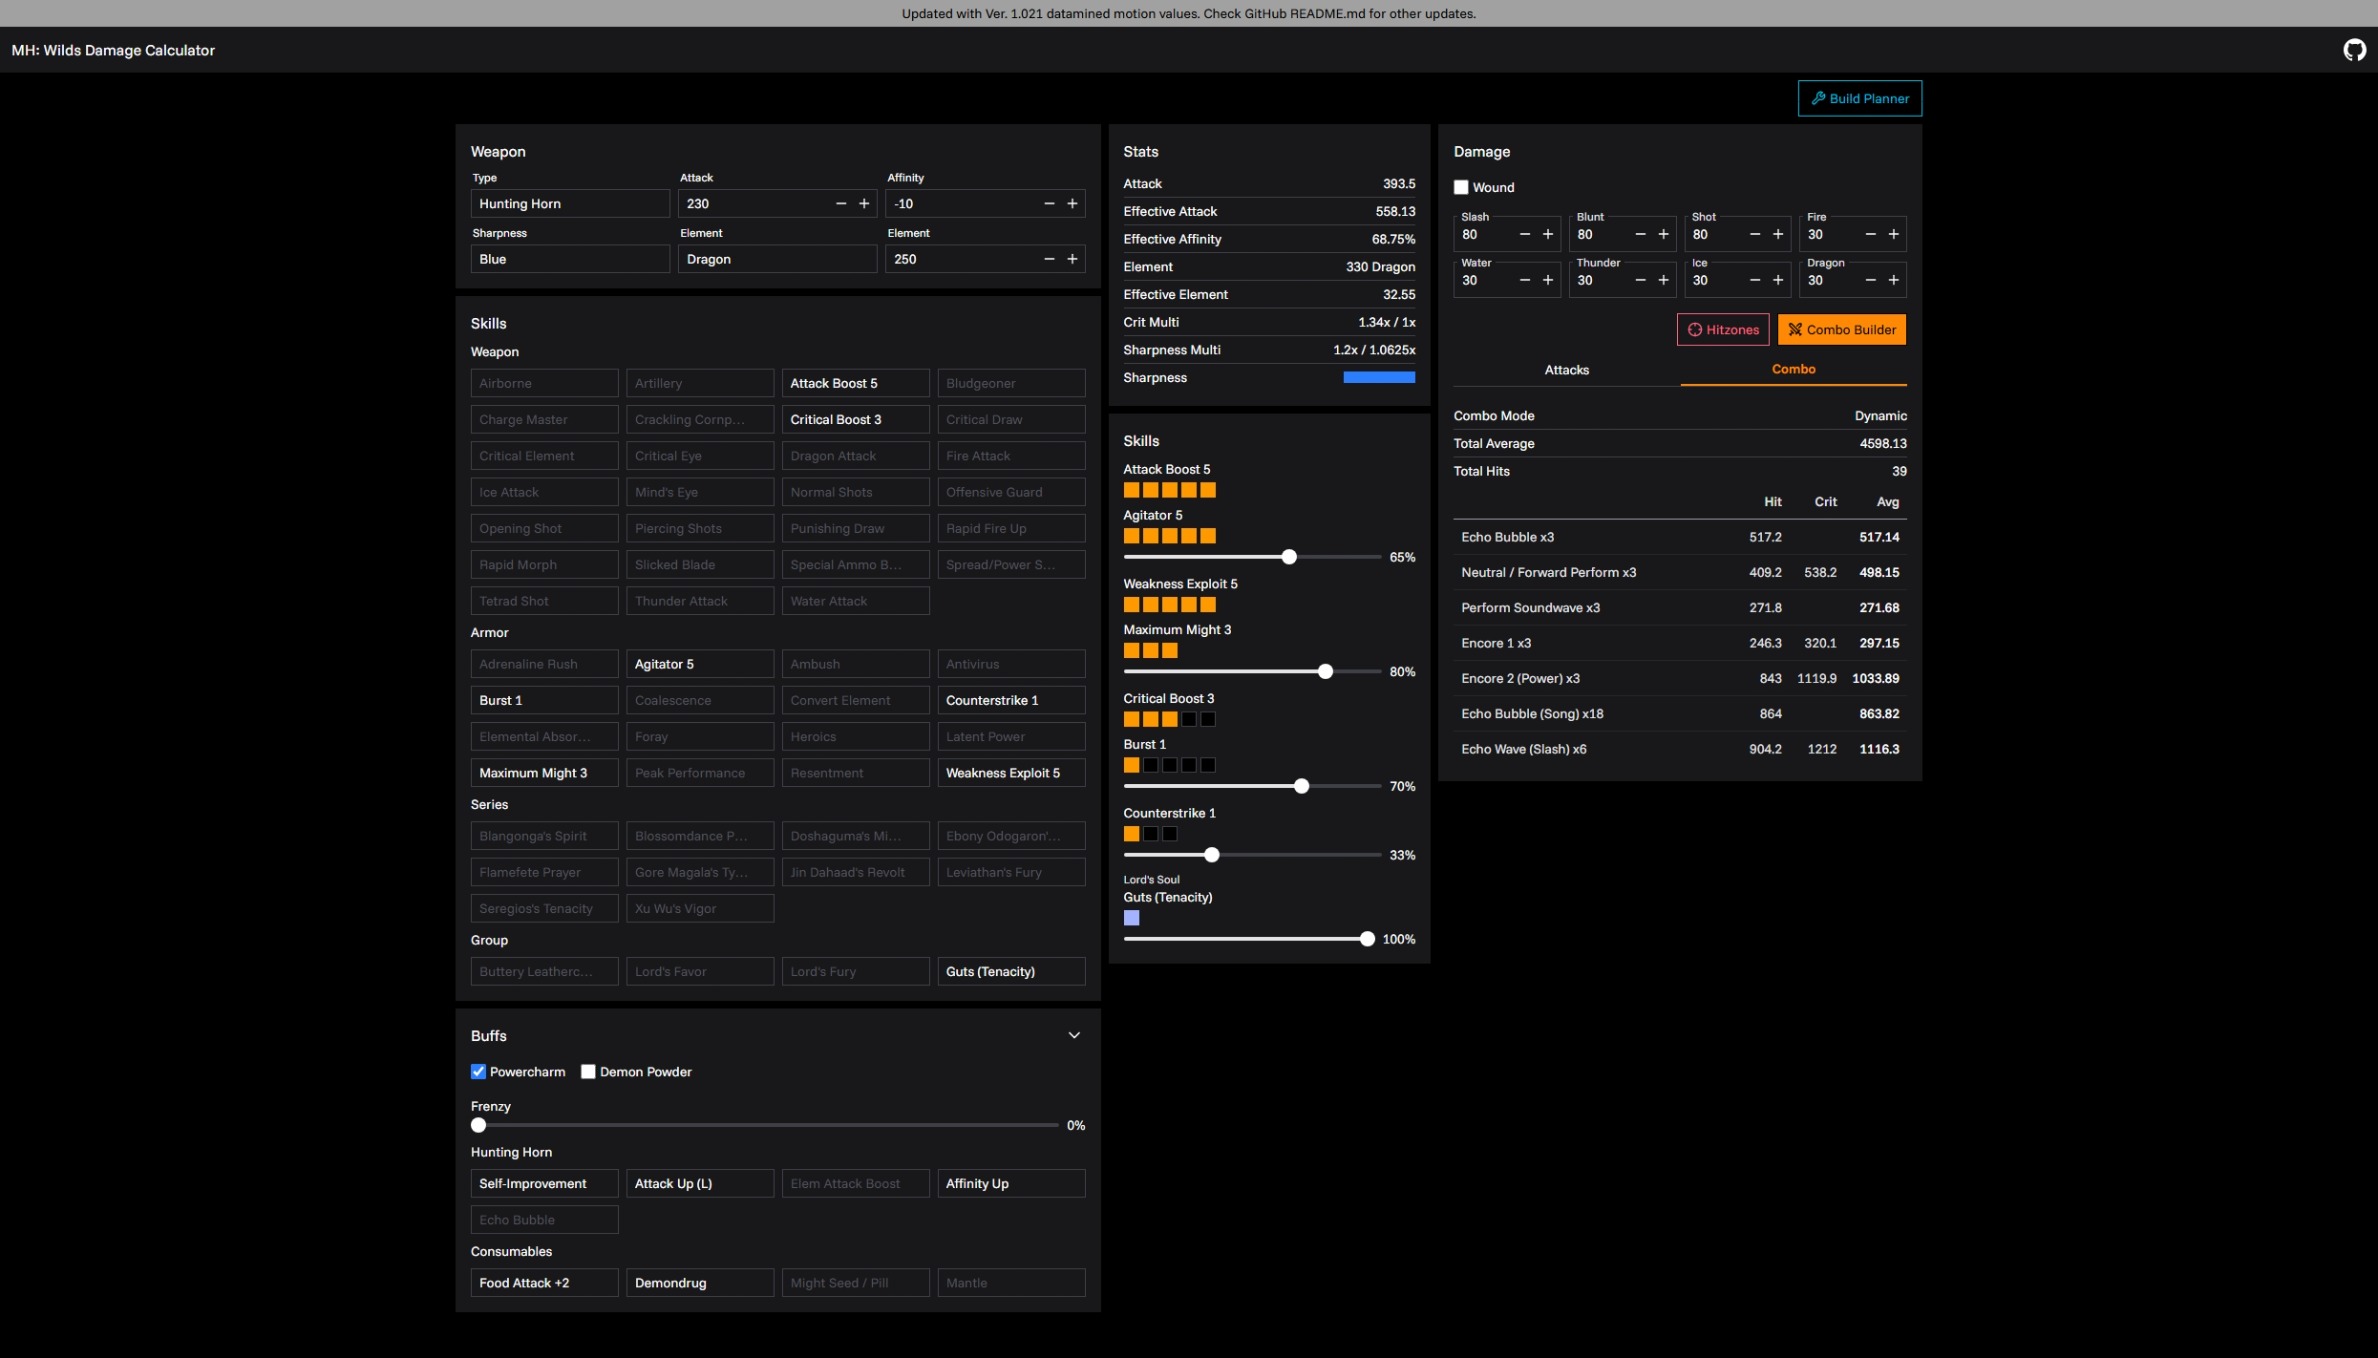Image resolution: width=2378 pixels, height=1358 pixels.
Task: Increase Water hitzone with plus
Action: click(x=1548, y=280)
